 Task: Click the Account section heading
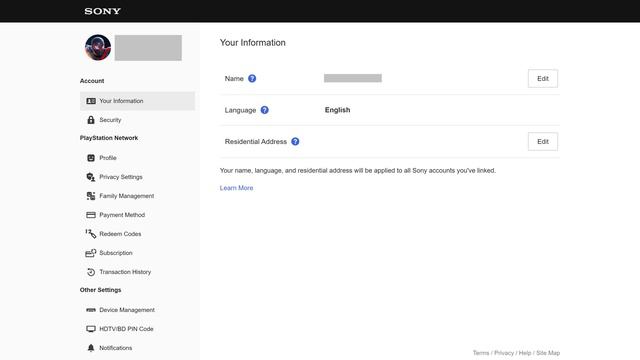click(92, 81)
